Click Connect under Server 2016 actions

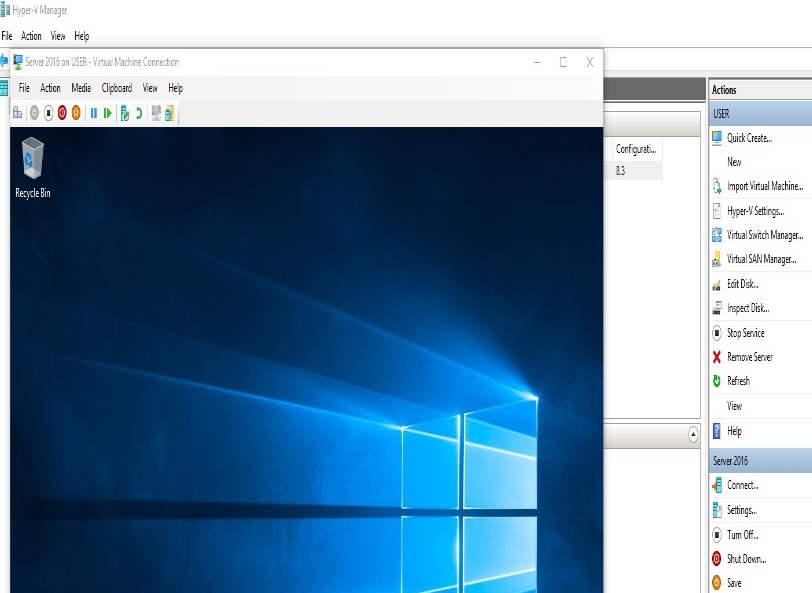click(743, 485)
